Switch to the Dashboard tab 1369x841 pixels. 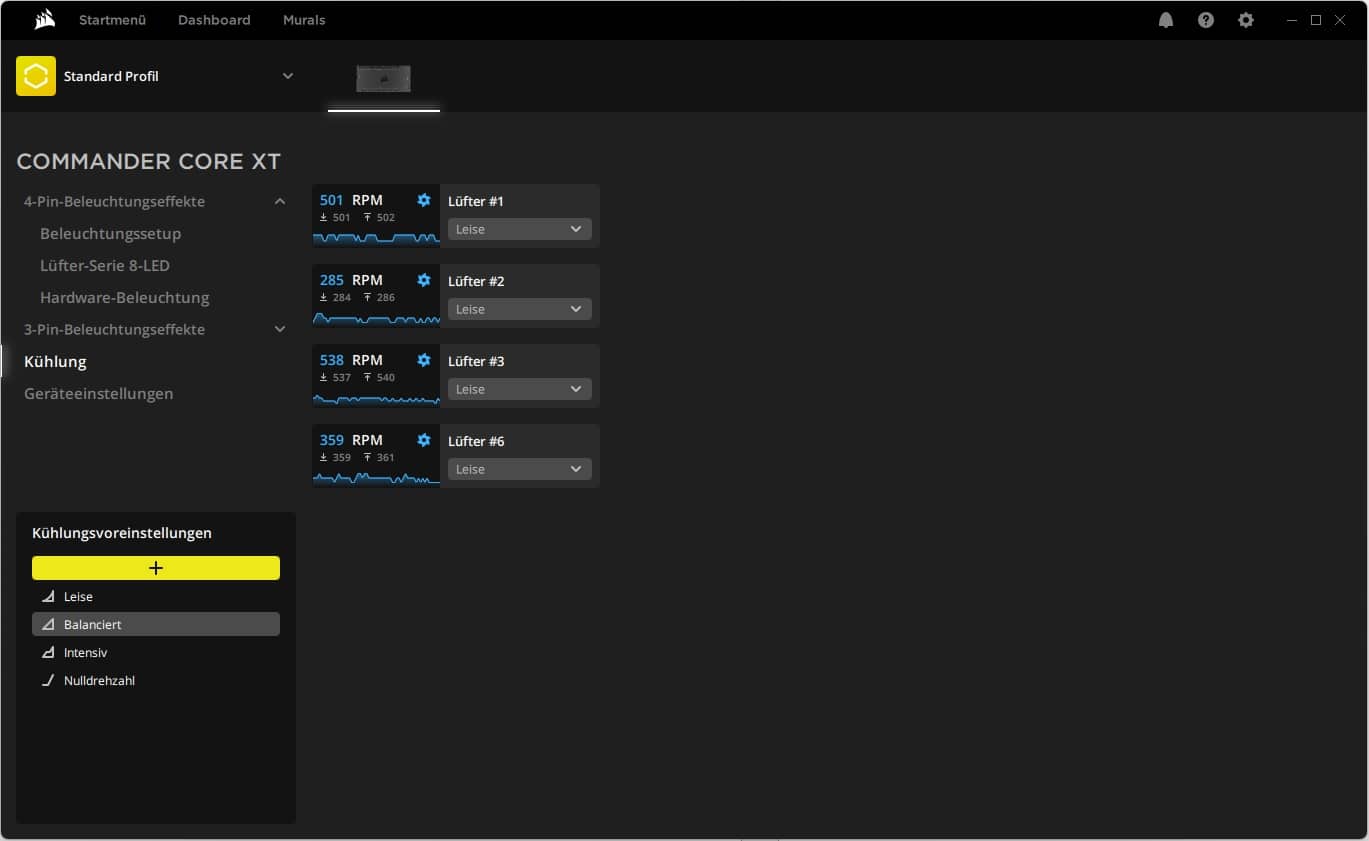coord(214,20)
